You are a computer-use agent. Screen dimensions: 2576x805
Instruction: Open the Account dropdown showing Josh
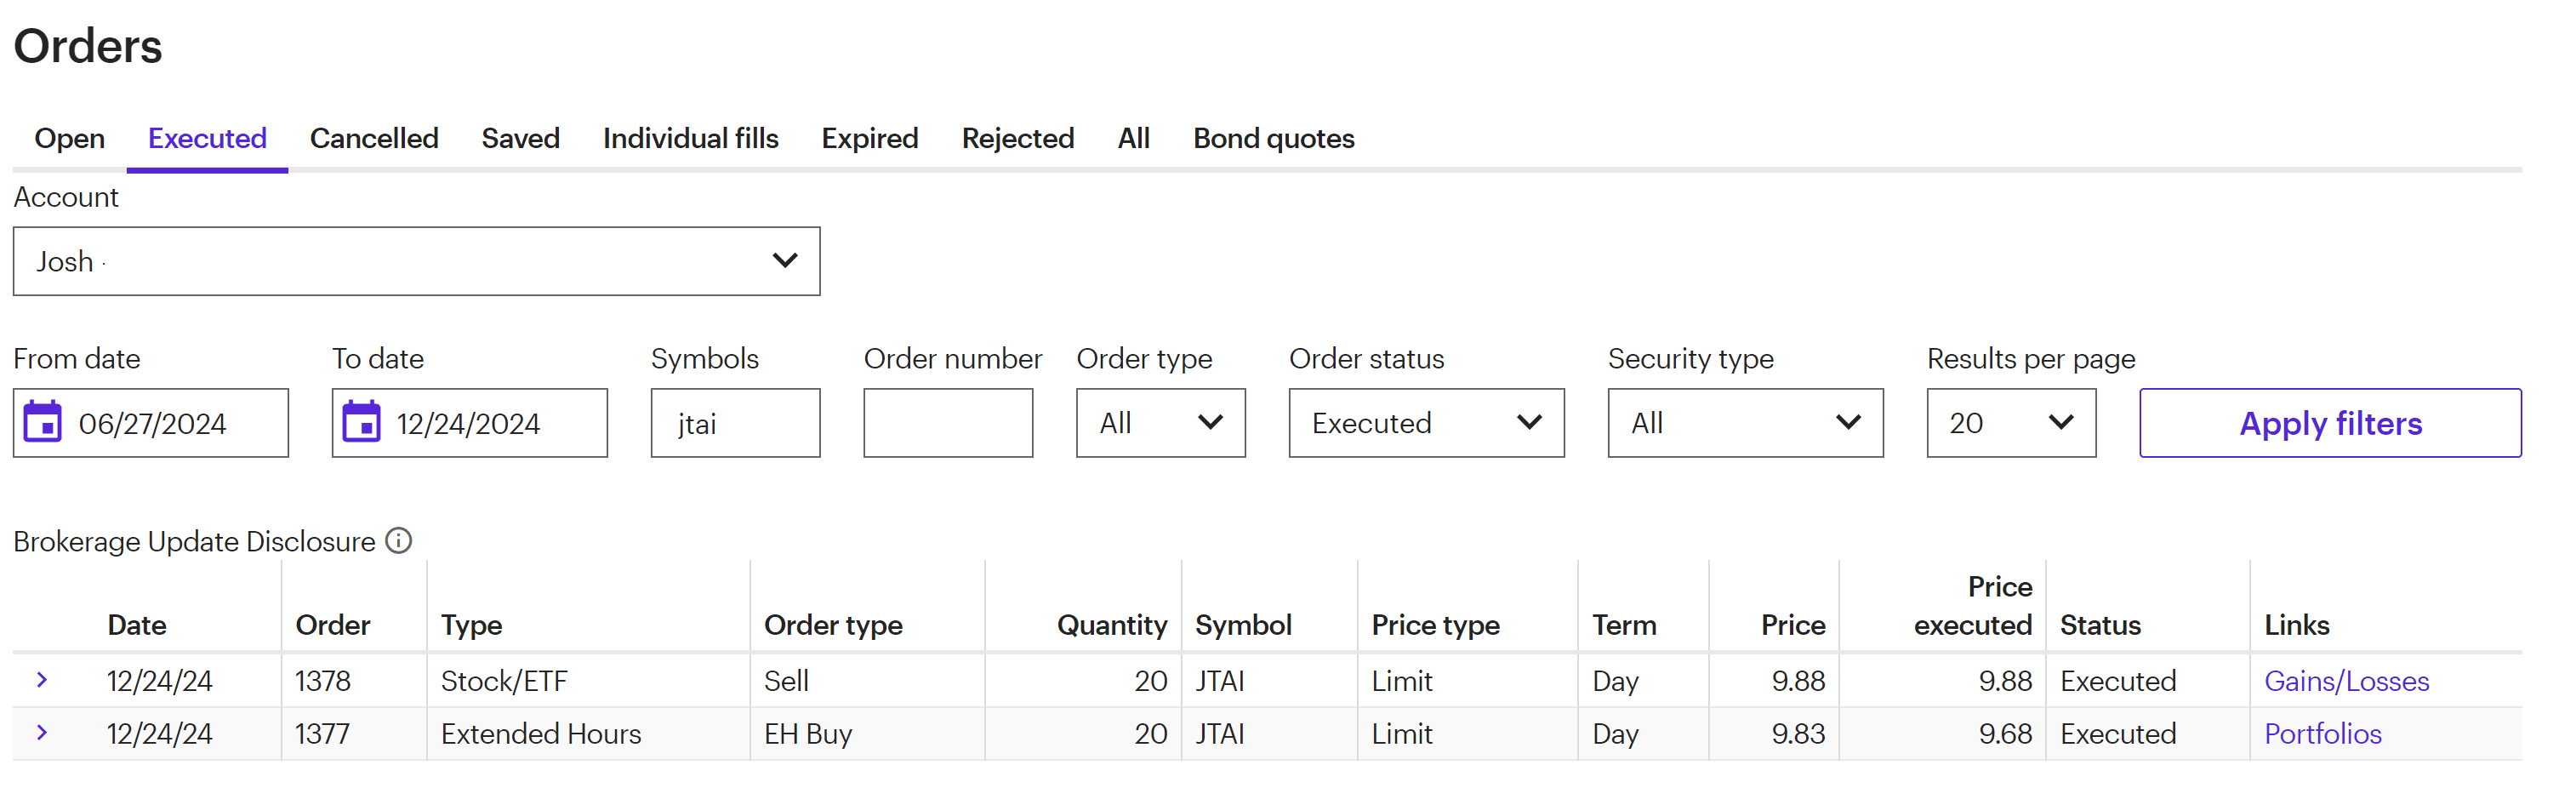tap(416, 261)
